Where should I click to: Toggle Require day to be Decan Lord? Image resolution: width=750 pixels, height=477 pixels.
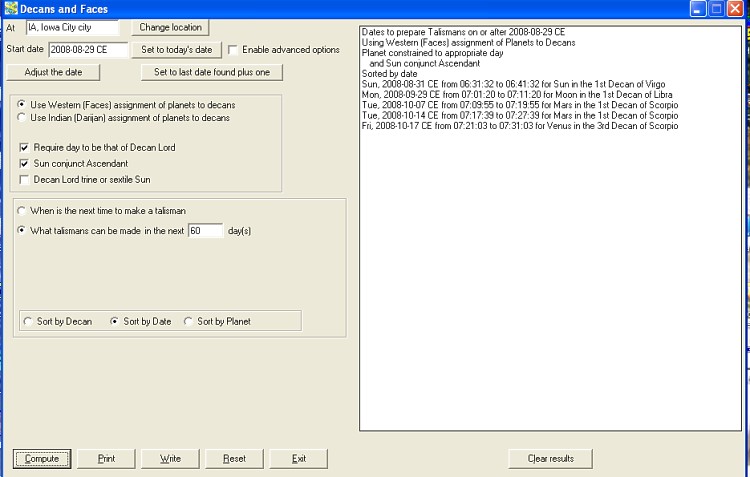coord(25,147)
